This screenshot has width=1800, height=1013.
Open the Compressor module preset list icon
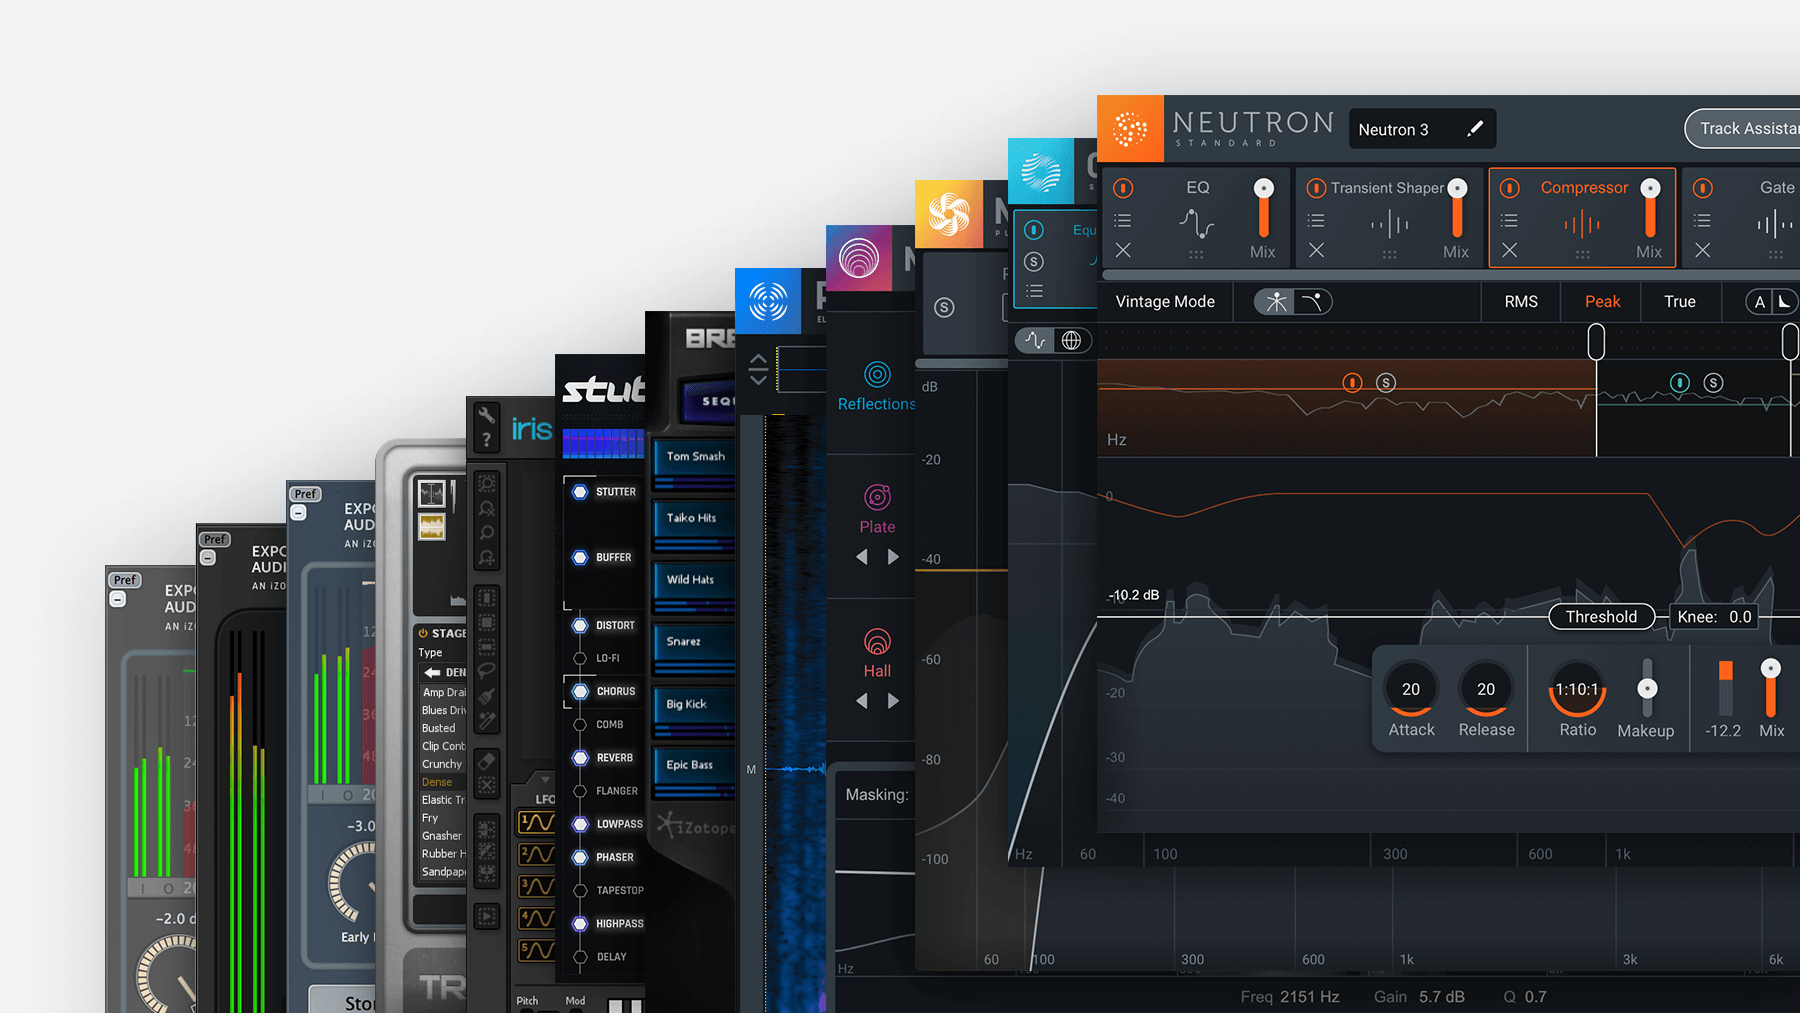tap(1509, 220)
